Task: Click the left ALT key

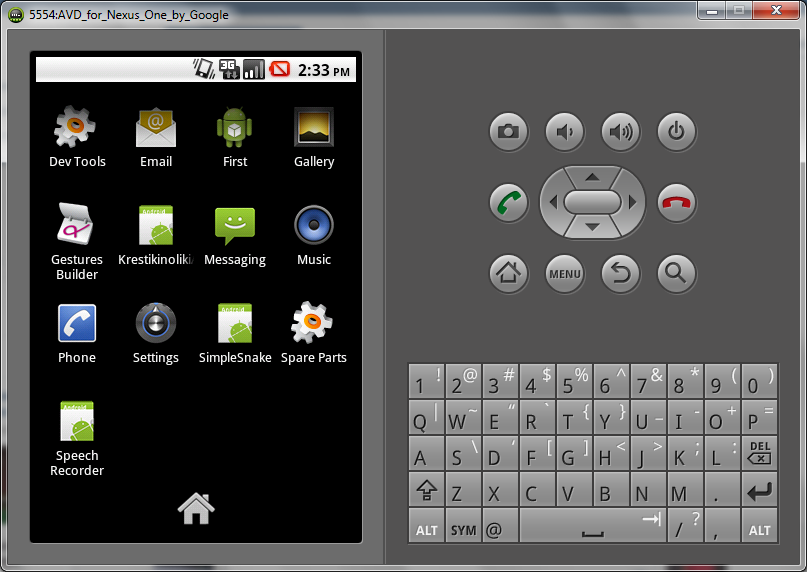Action: (x=426, y=526)
